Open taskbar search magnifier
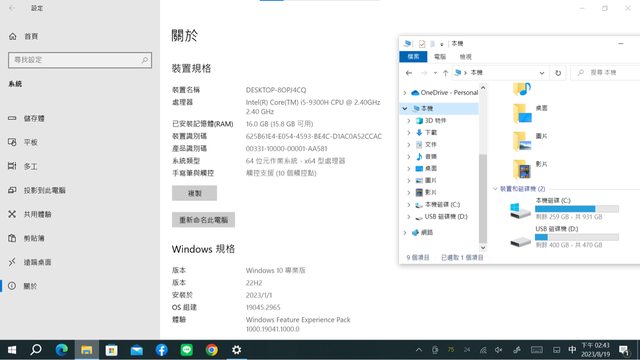Screen dimensions: 640x360 (36, 350)
